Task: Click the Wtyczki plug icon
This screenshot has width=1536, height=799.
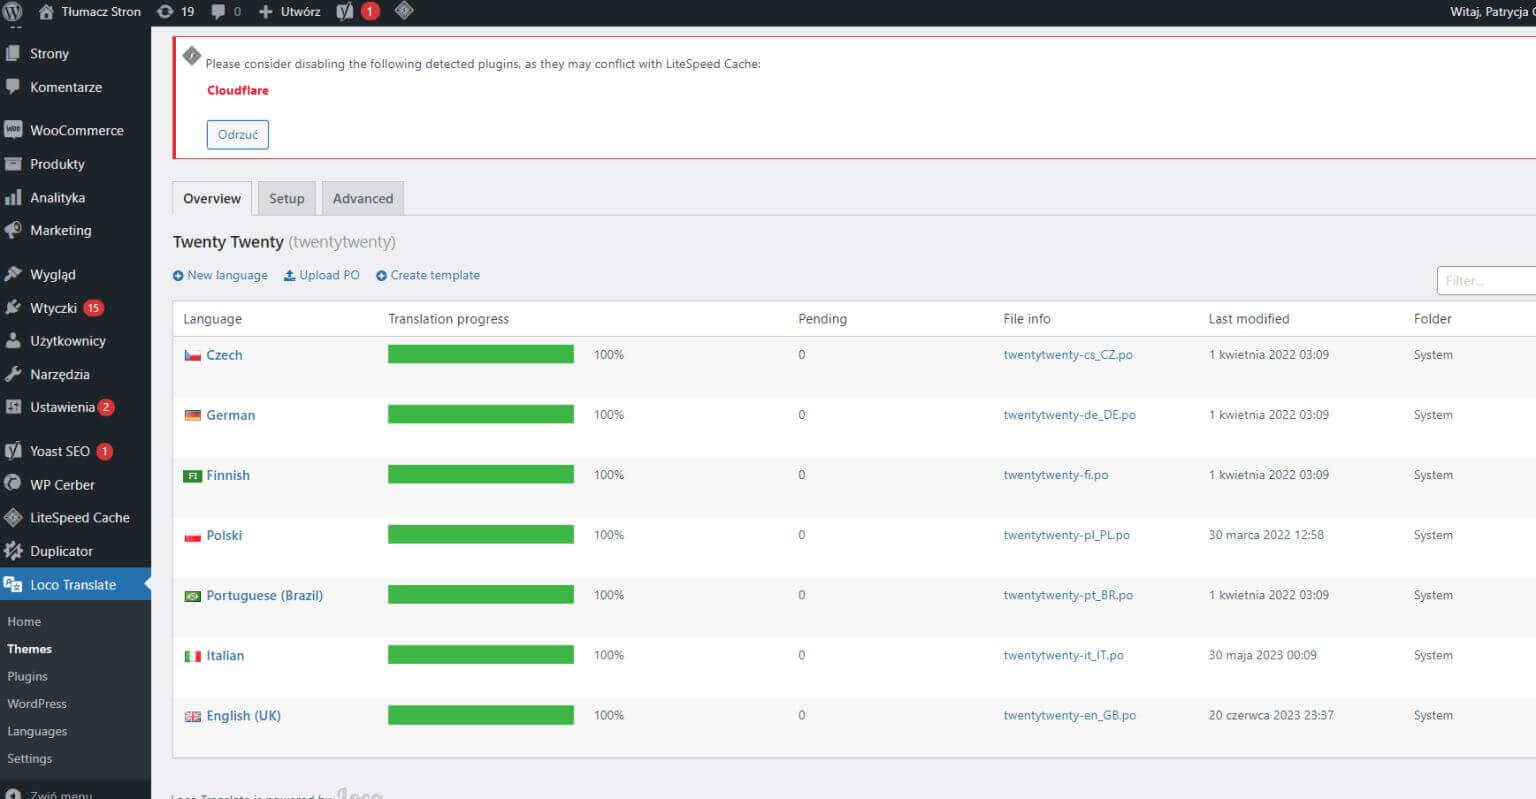Action: 13,308
